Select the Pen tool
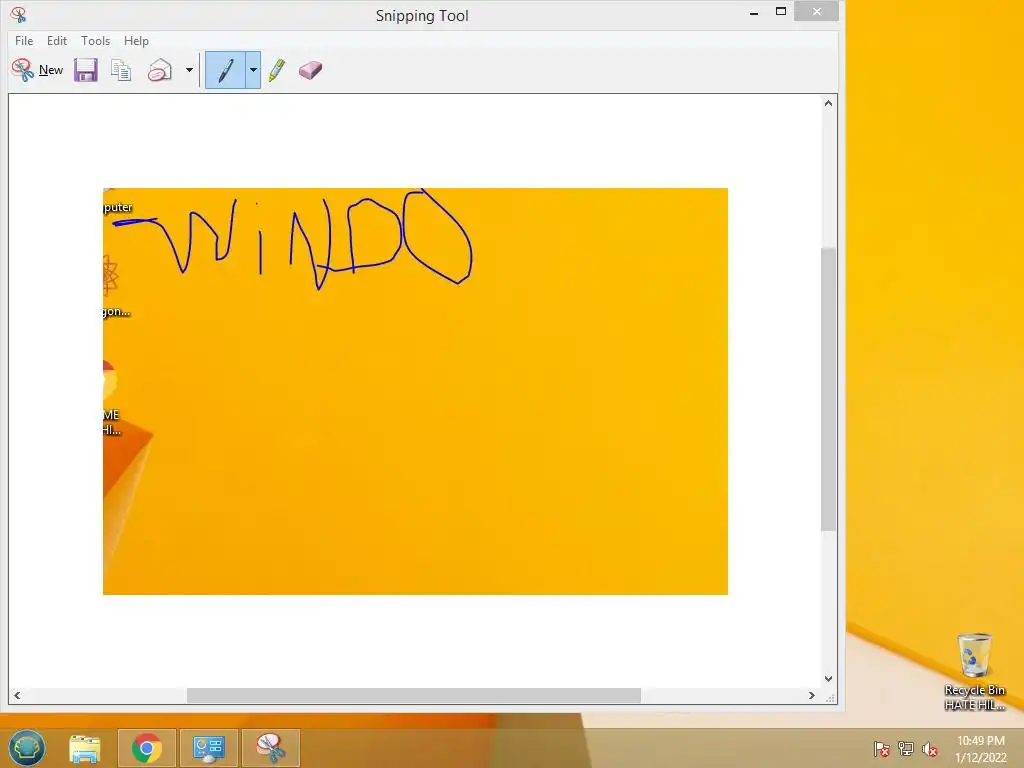Screen dimensions: 1024x768 click(225, 70)
